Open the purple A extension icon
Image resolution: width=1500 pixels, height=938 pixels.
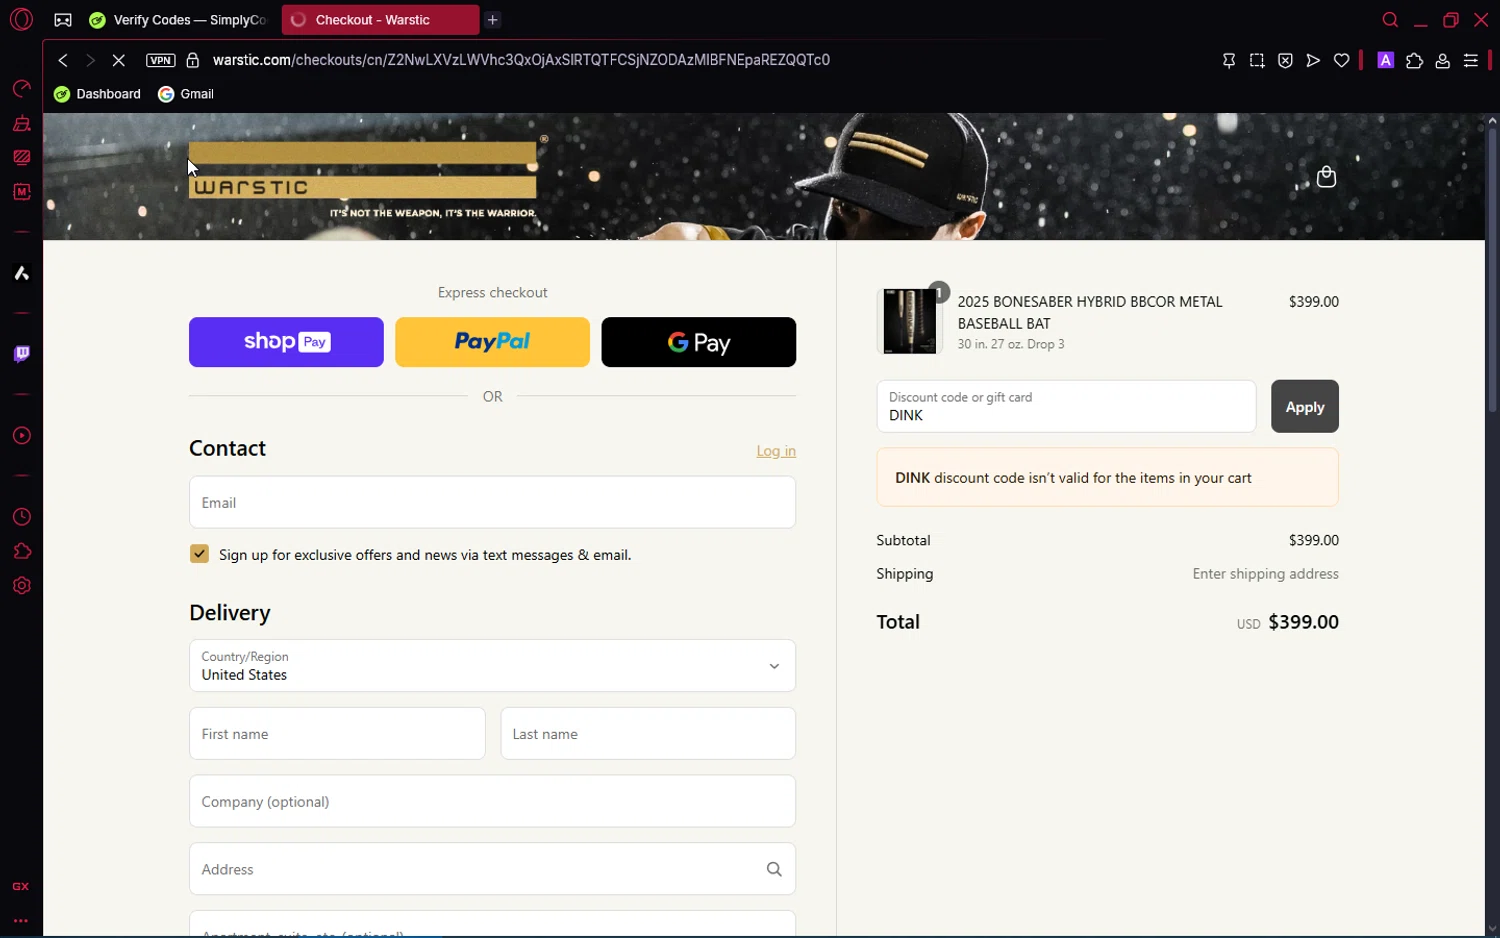click(x=1385, y=61)
